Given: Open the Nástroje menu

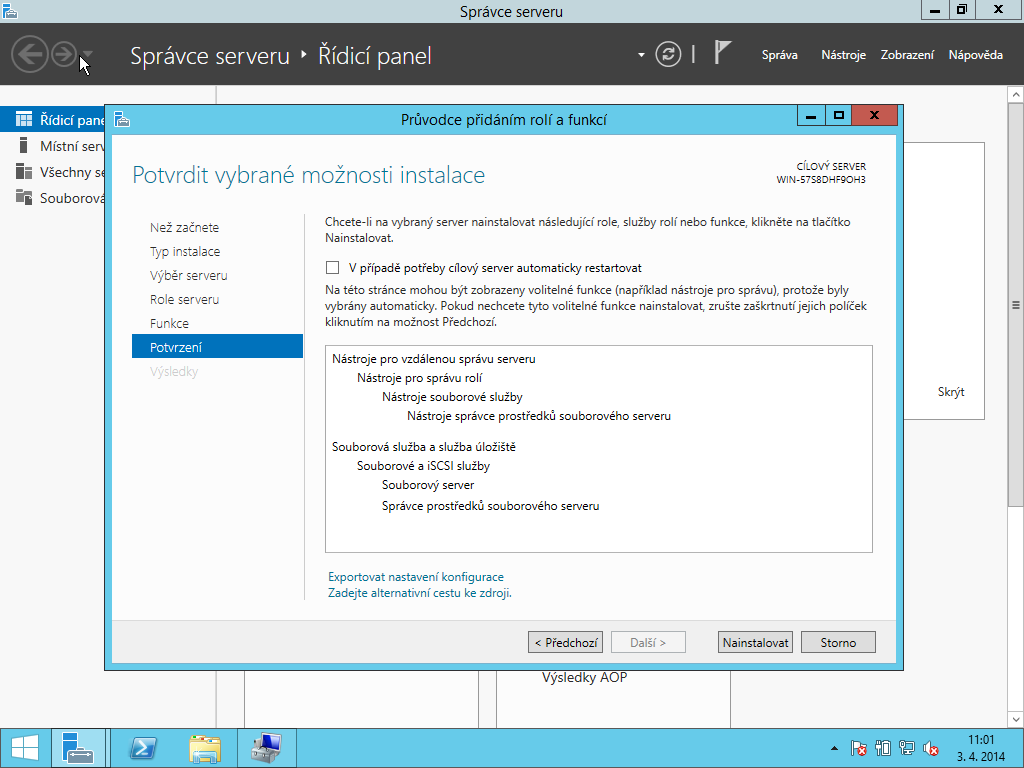Looking at the screenshot, I should coord(843,55).
